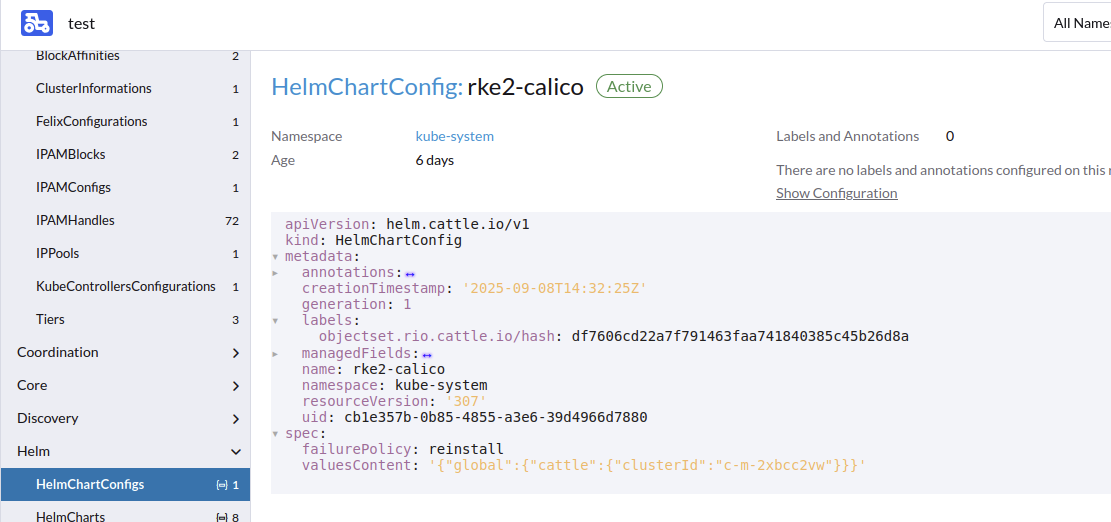Screen dimensions: 1111x522
Task: Open the kube-system namespace link
Action: coord(454,136)
